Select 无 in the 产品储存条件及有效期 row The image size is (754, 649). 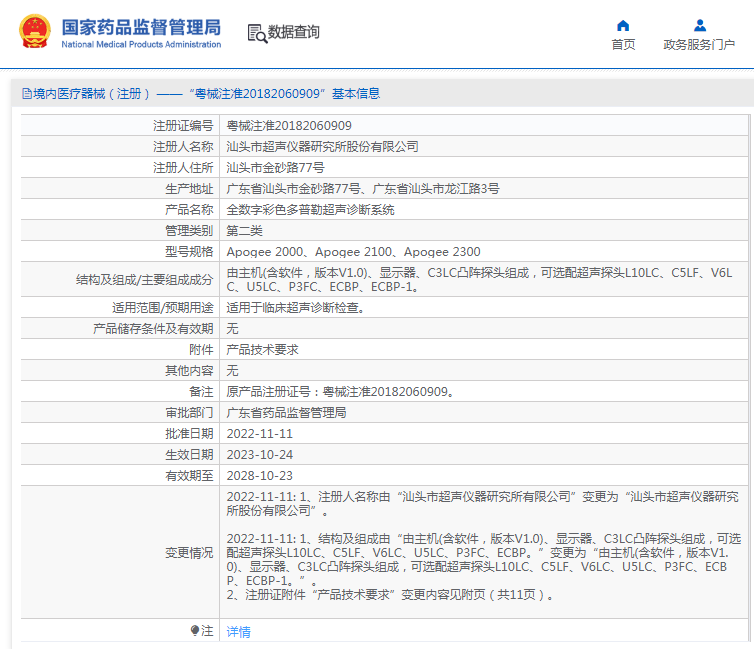(x=232, y=329)
